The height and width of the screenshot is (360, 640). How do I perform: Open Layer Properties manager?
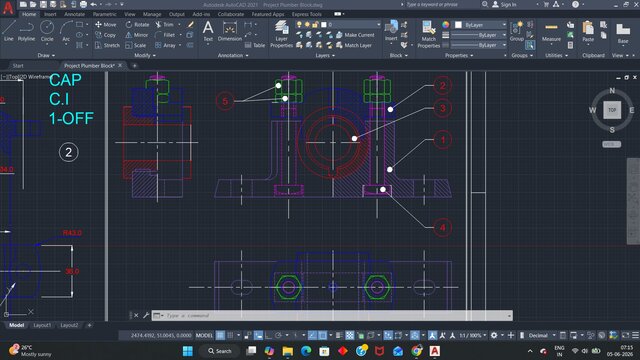[281, 34]
